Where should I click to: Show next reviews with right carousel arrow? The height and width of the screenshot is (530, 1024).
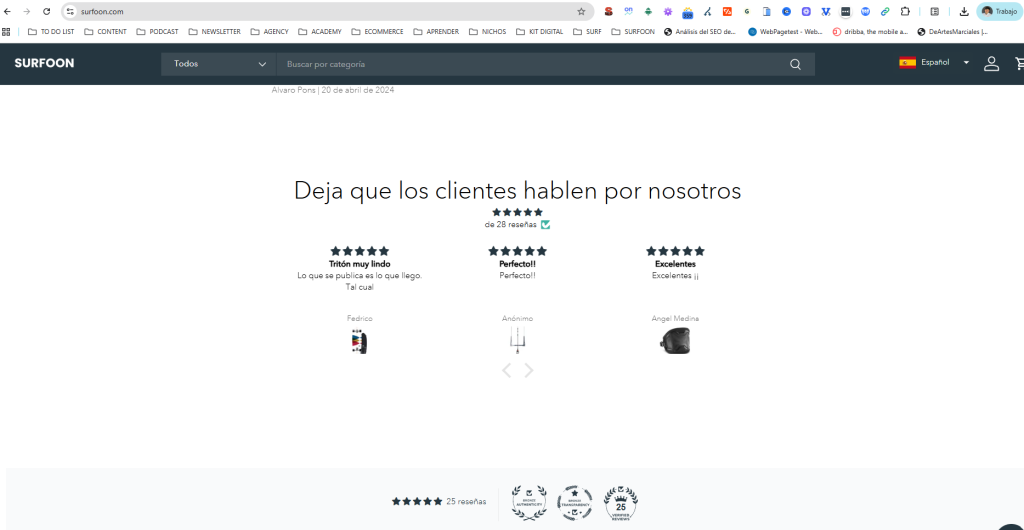(529, 370)
